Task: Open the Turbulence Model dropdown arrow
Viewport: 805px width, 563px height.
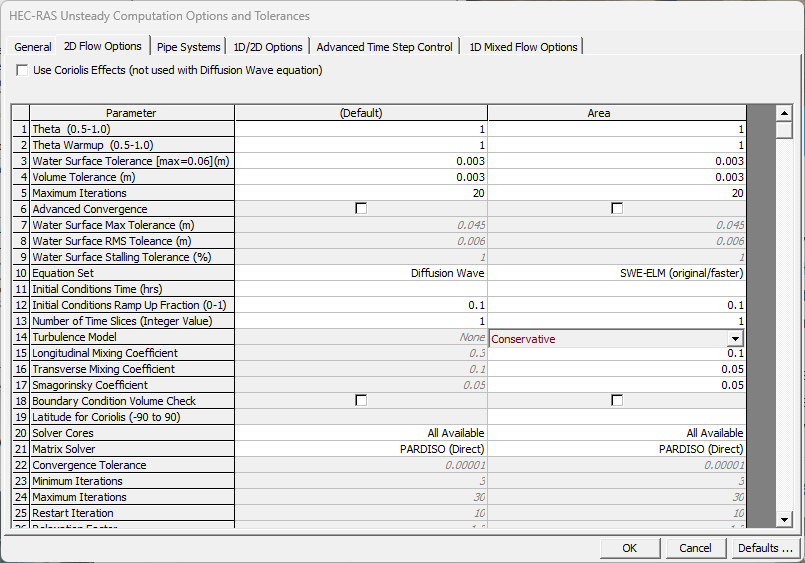Action: (735, 339)
